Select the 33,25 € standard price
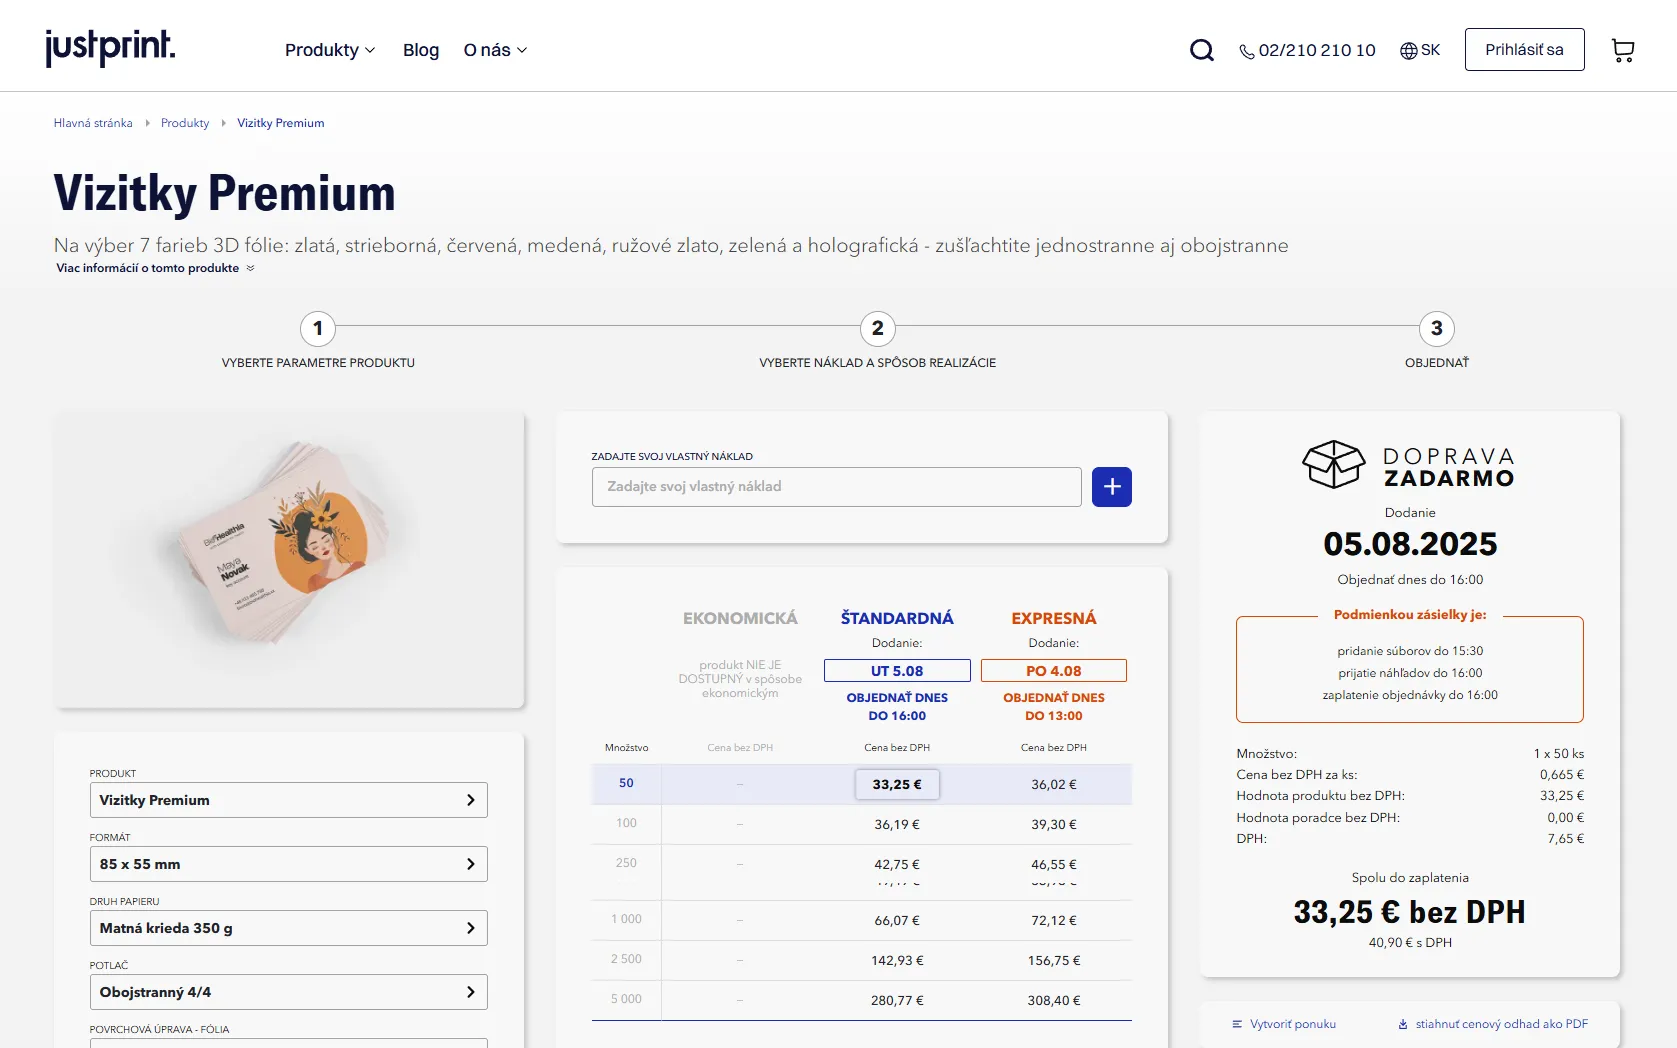The height and width of the screenshot is (1048, 1677). pos(897,784)
